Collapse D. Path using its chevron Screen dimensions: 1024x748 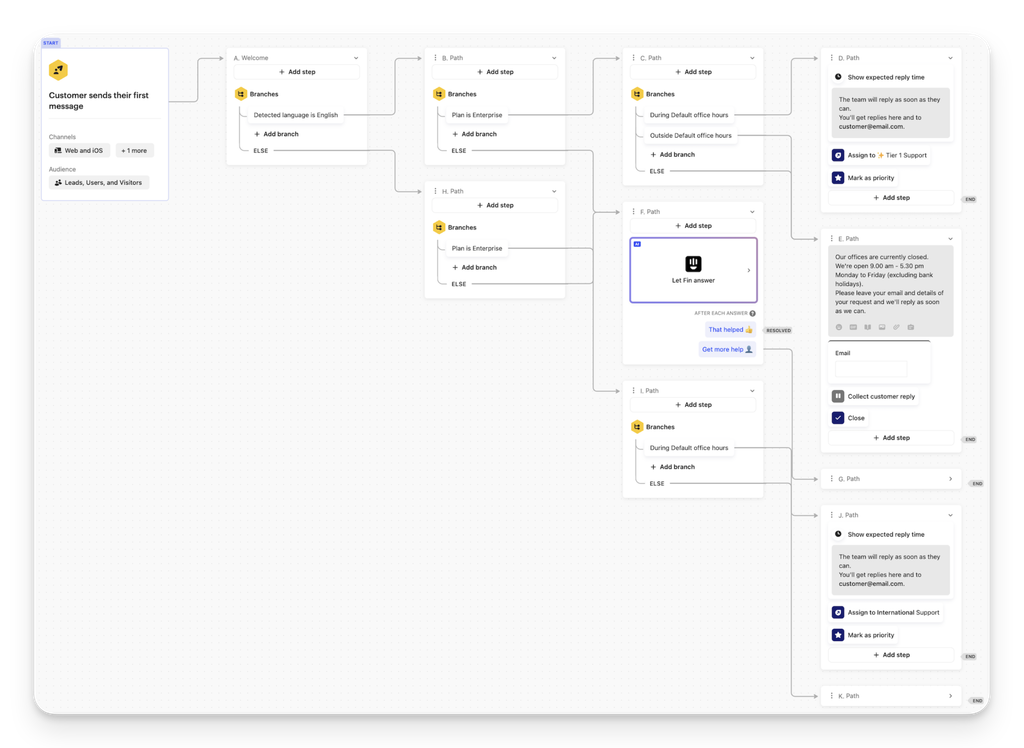click(x=950, y=58)
